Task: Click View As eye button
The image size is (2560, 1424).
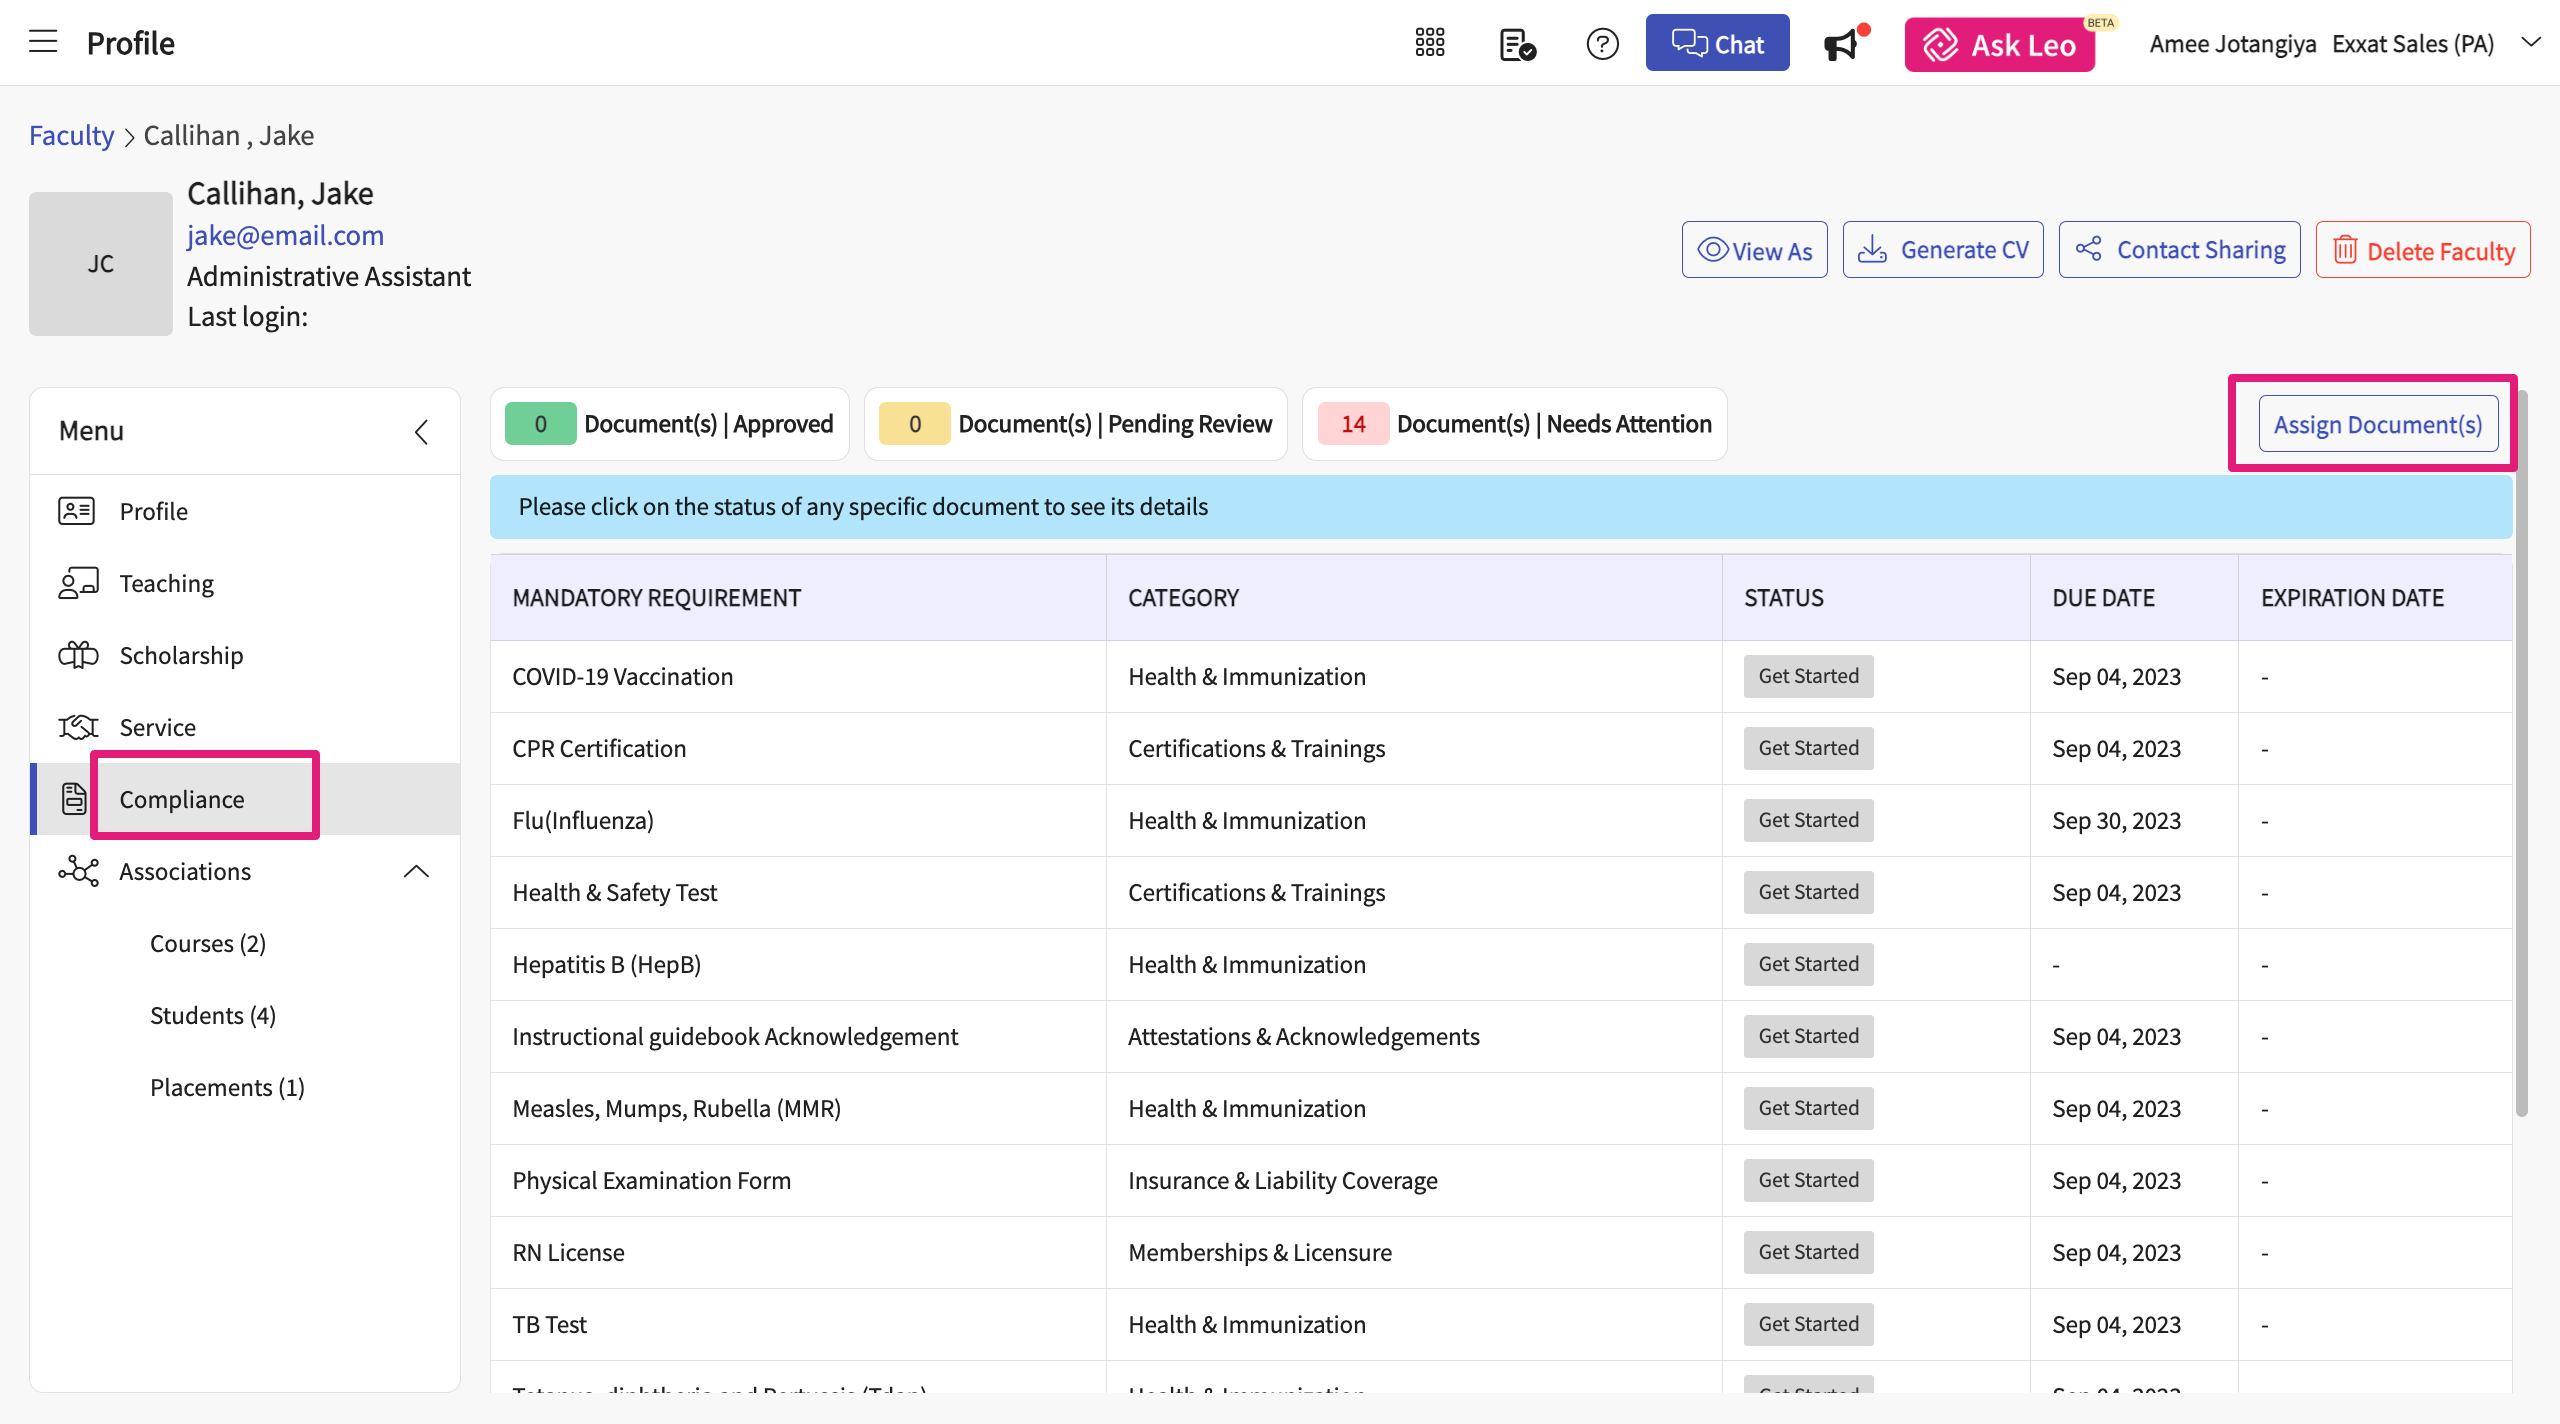Action: [x=1755, y=250]
